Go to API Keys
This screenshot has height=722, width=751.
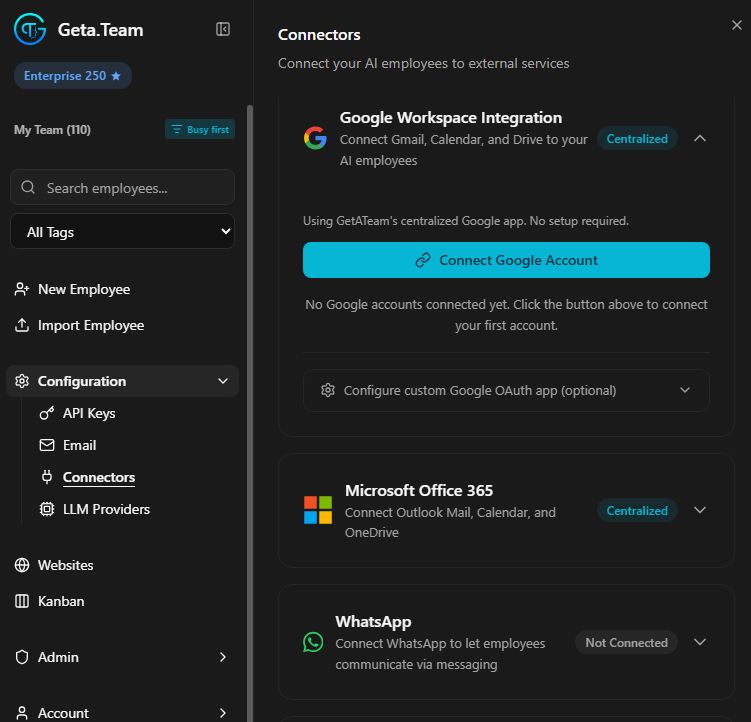coord(89,413)
